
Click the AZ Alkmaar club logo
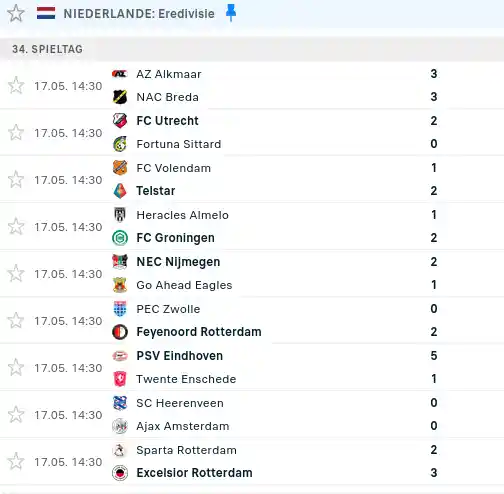(x=120, y=74)
